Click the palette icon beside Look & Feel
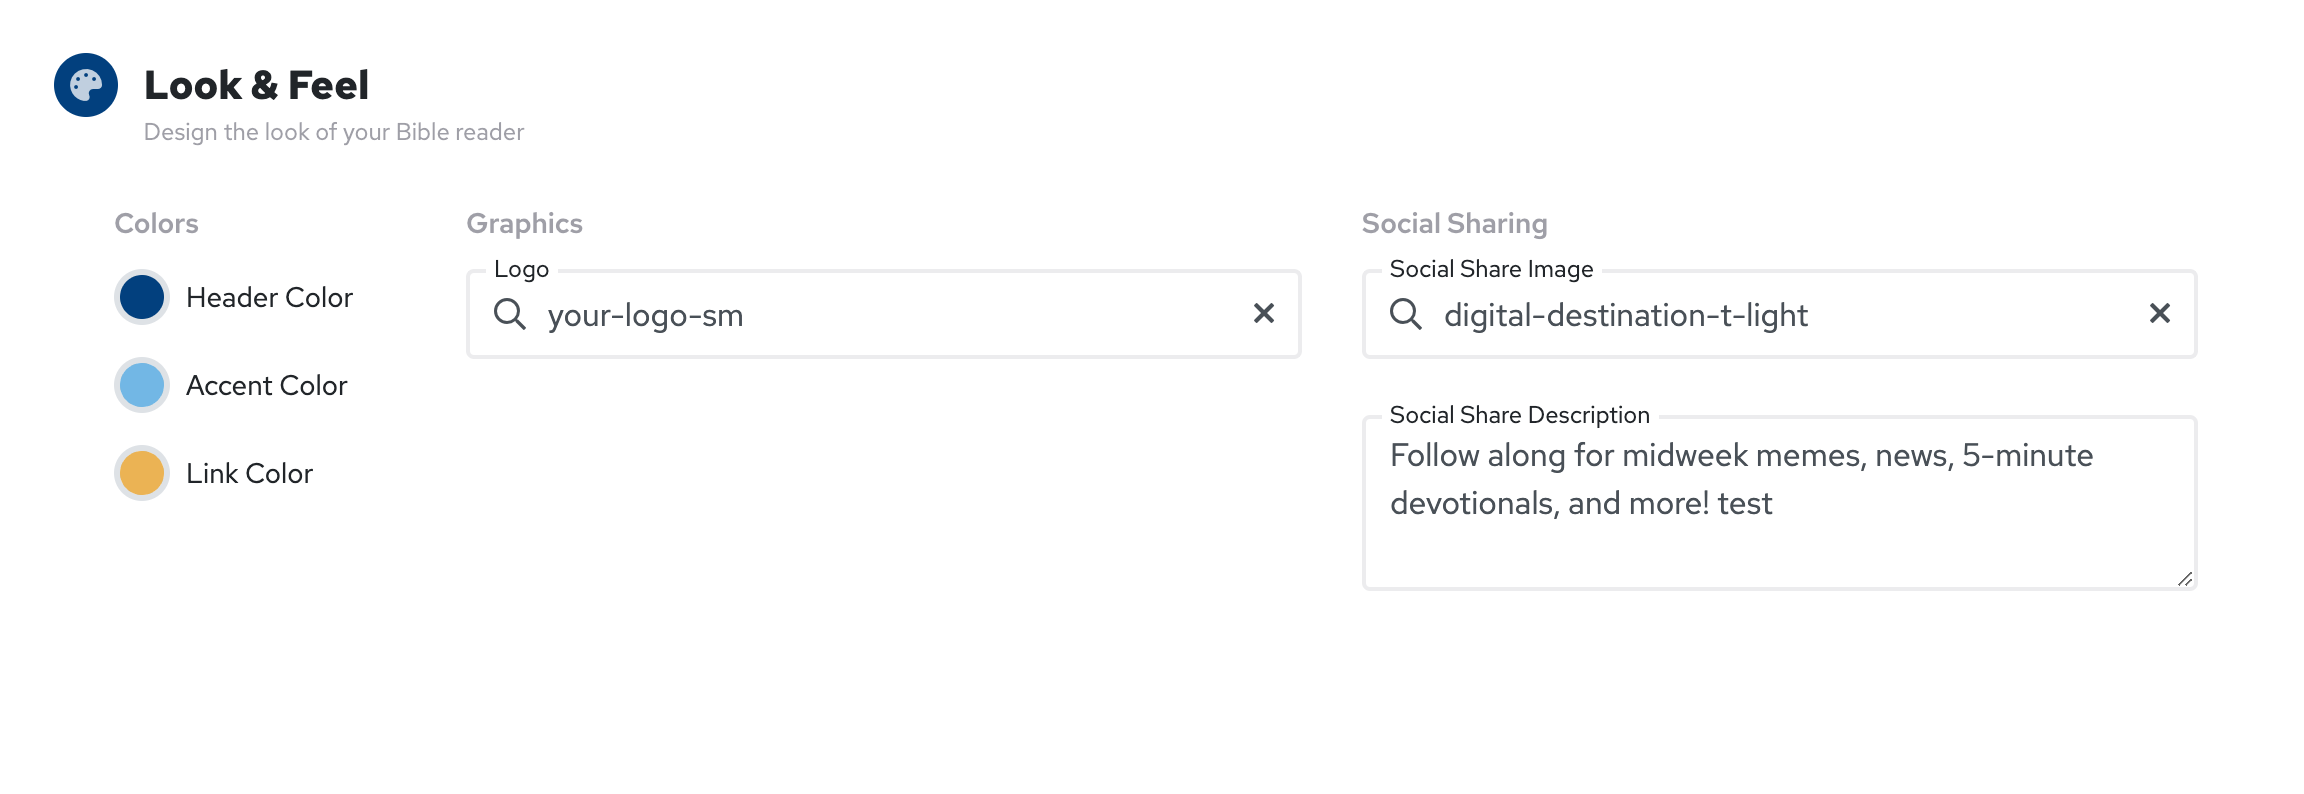This screenshot has width=2304, height=794. click(x=86, y=85)
